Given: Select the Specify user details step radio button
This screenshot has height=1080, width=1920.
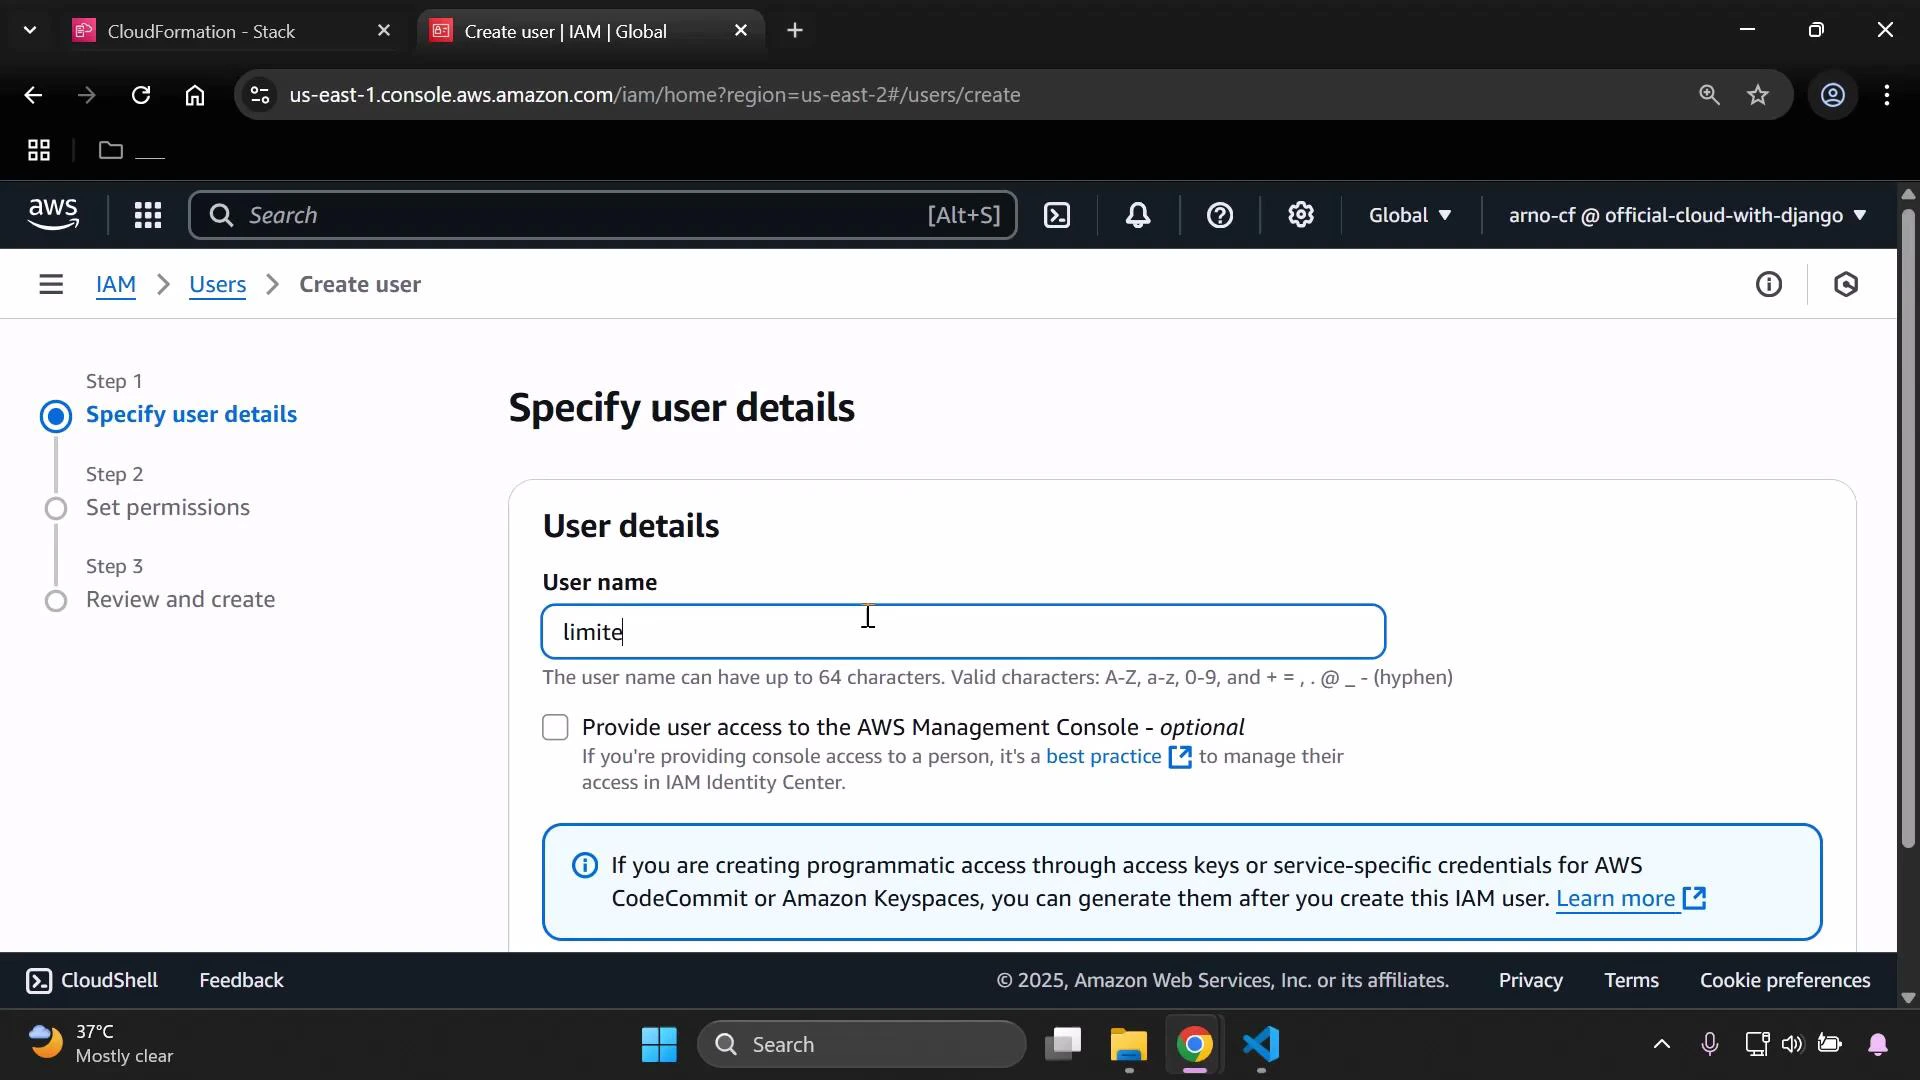Looking at the screenshot, I should 56,416.
